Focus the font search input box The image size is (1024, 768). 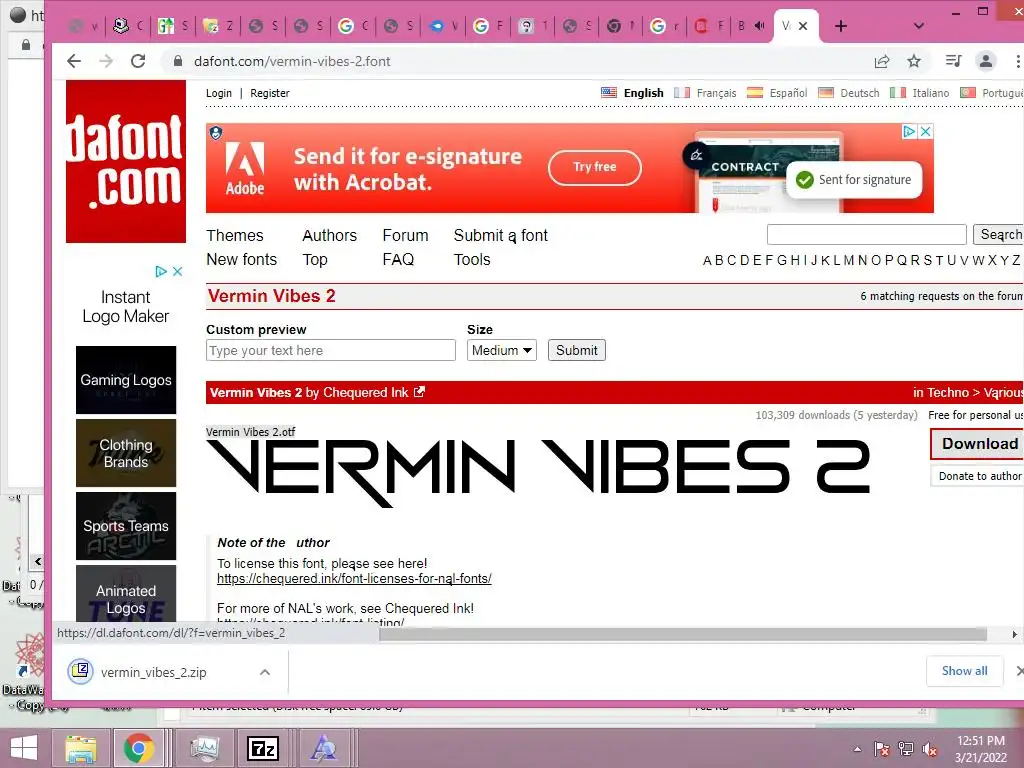click(x=867, y=234)
